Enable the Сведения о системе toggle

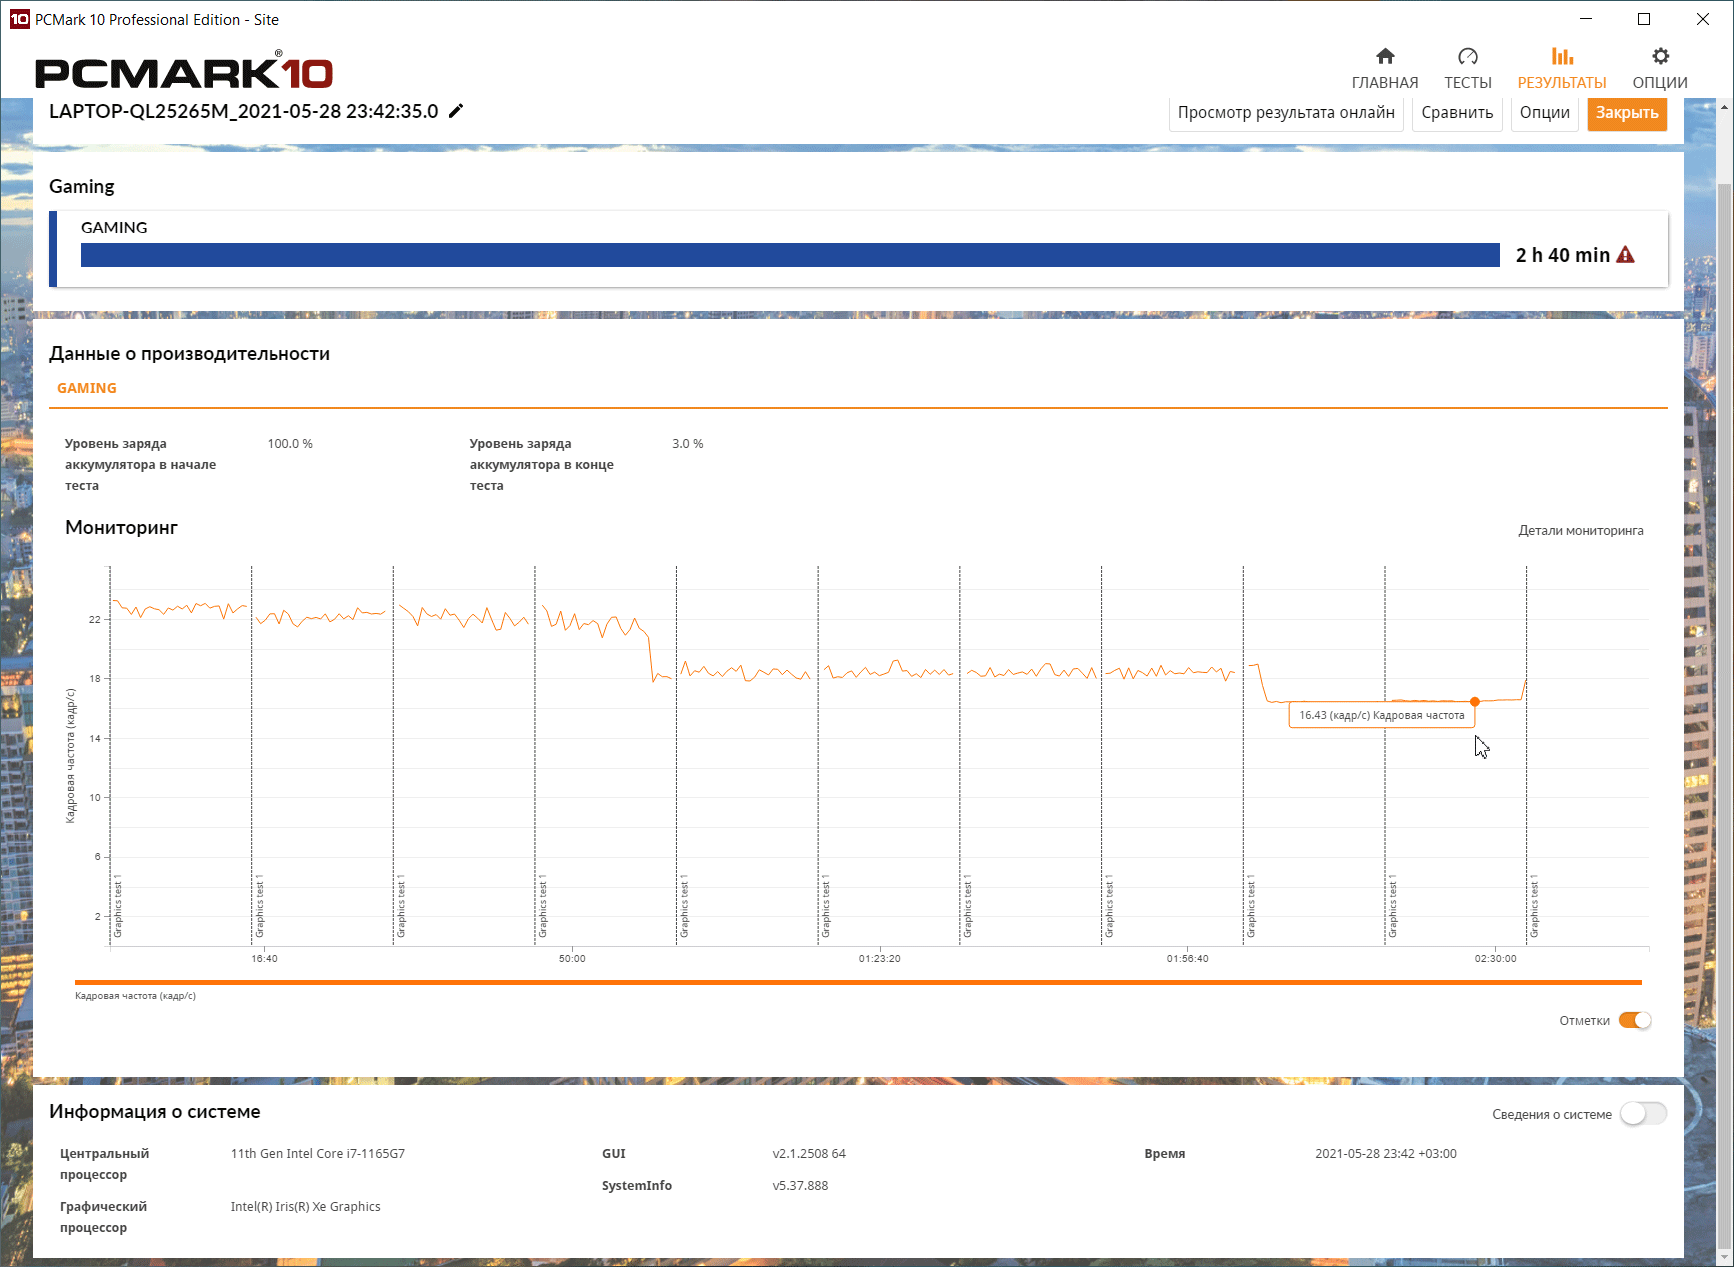coord(1643,1113)
